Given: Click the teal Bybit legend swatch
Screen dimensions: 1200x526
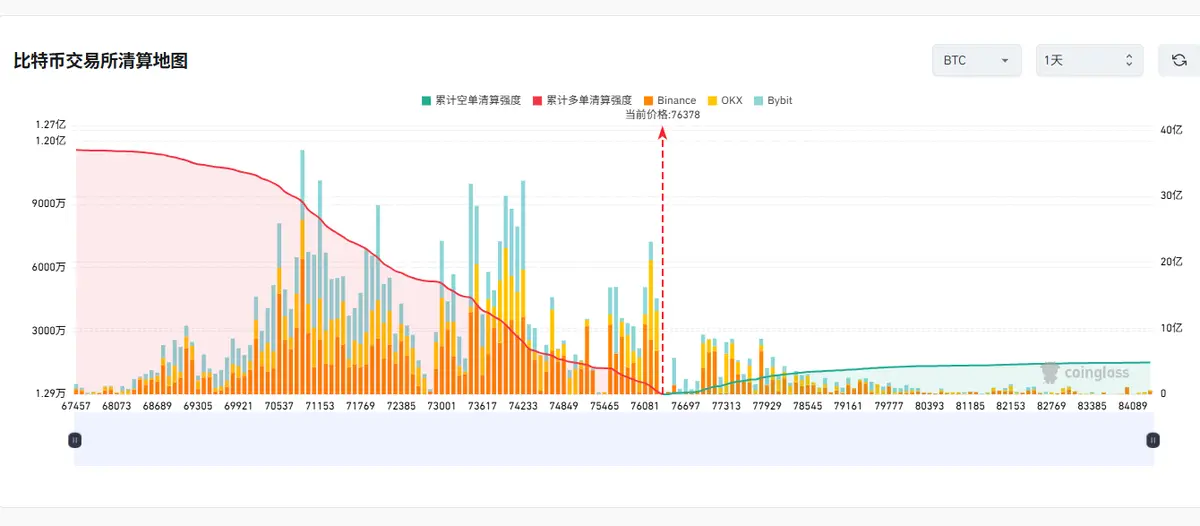Looking at the screenshot, I should point(758,100).
